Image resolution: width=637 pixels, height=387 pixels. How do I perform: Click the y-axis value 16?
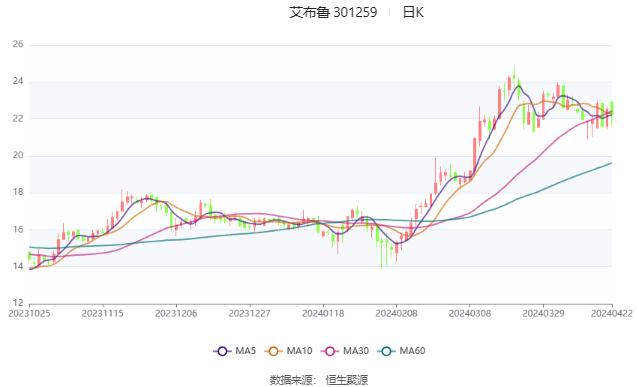(x=18, y=229)
